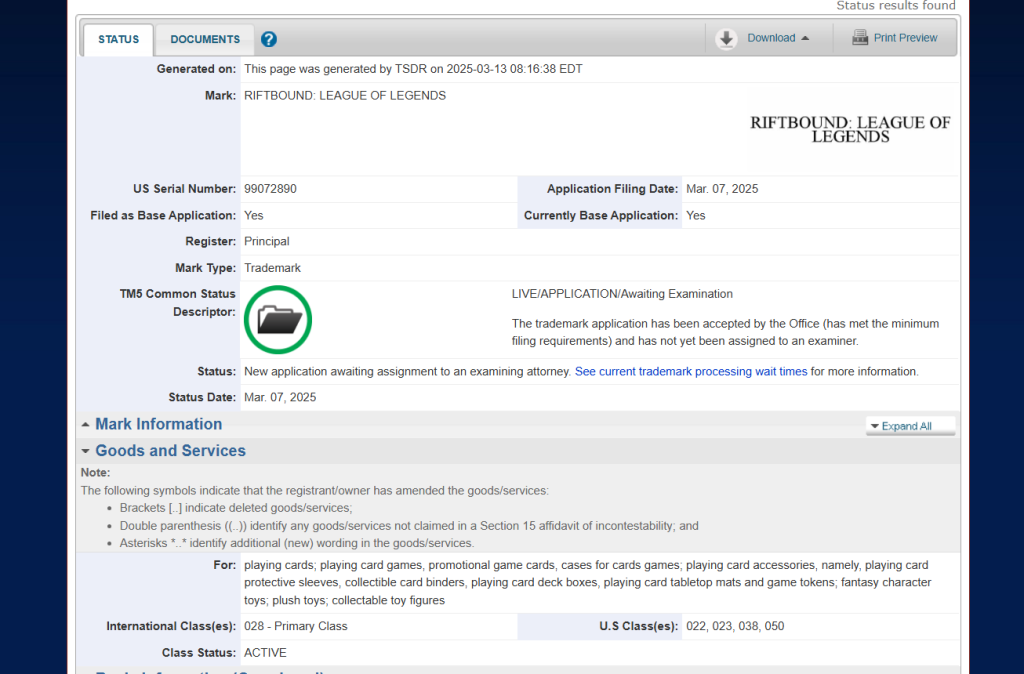Image resolution: width=1024 pixels, height=674 pixels.
Task: Click the Download arrow icon
Action: [726, 39]
